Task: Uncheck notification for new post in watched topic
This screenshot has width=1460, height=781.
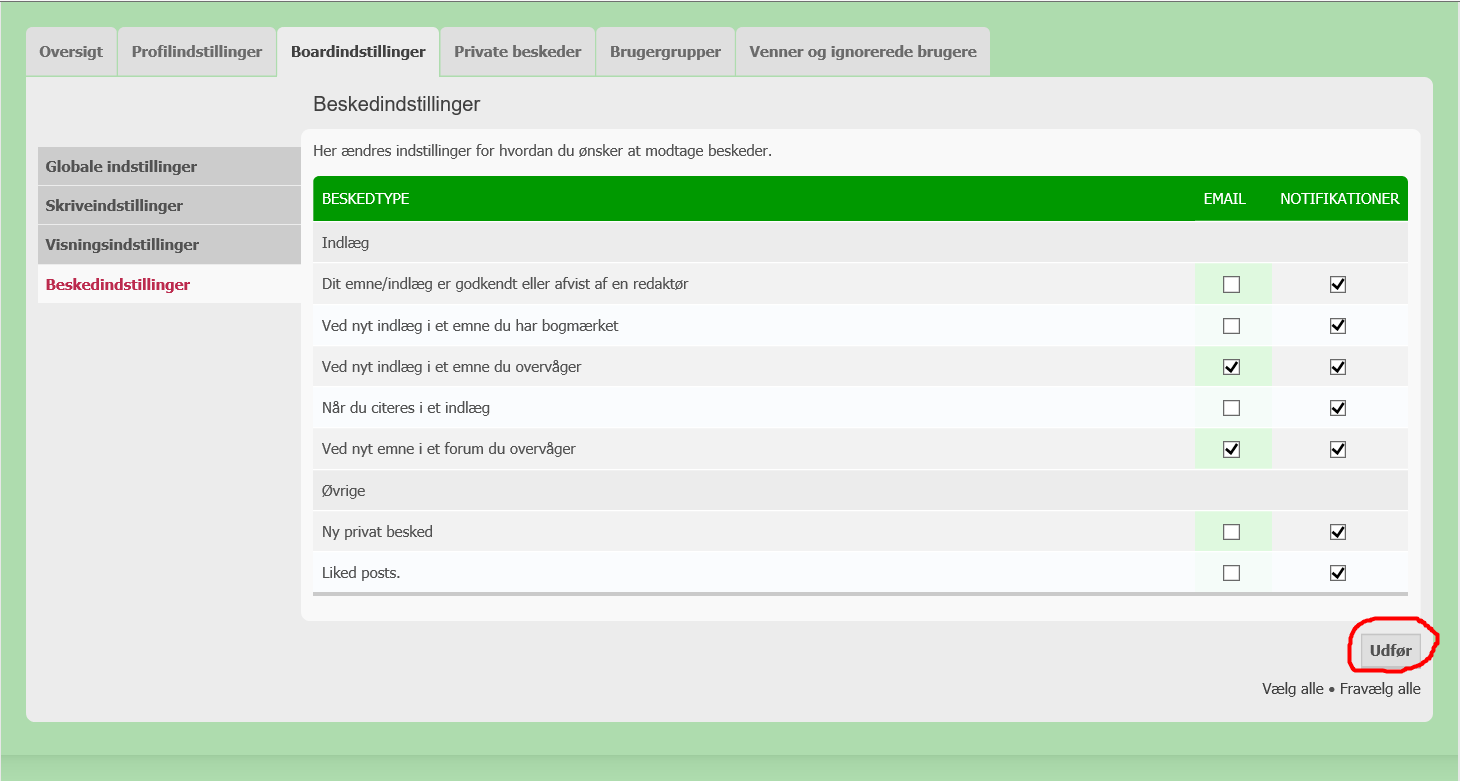Action: click(x=1338, y=367)
